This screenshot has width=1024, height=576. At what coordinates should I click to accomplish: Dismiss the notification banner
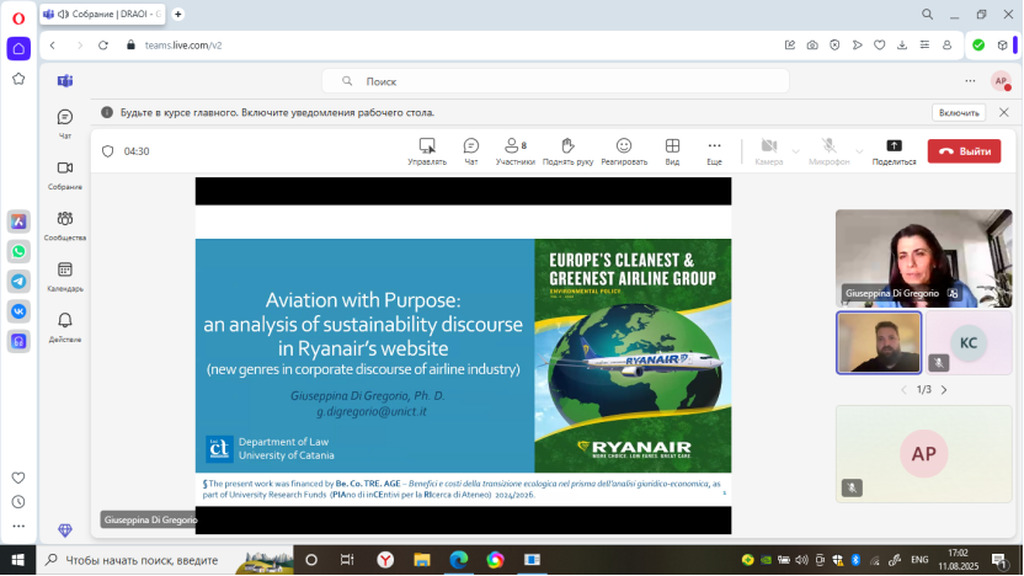(1004, 113)
